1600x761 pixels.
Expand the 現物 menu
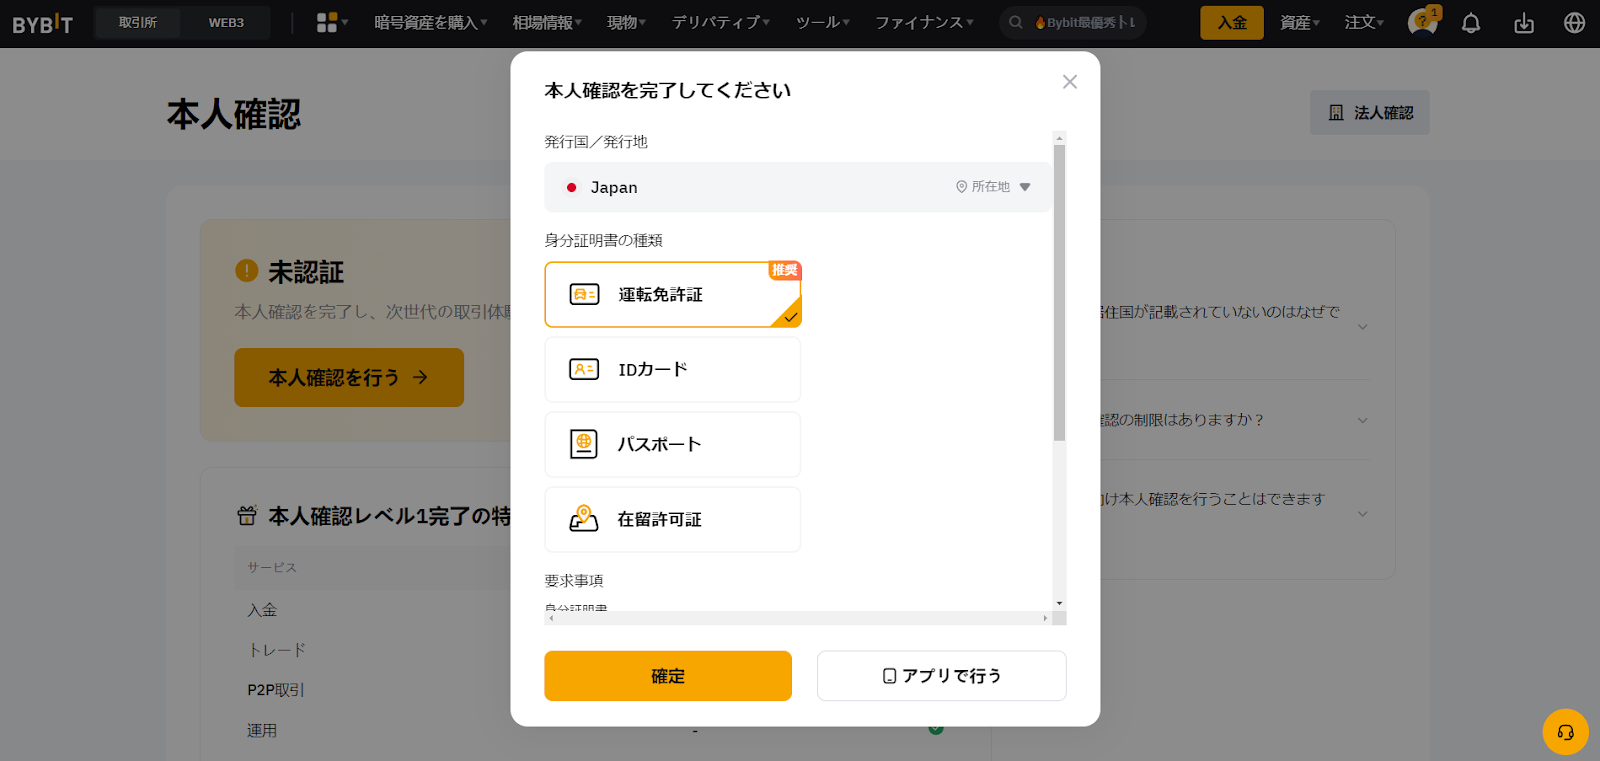627,22
